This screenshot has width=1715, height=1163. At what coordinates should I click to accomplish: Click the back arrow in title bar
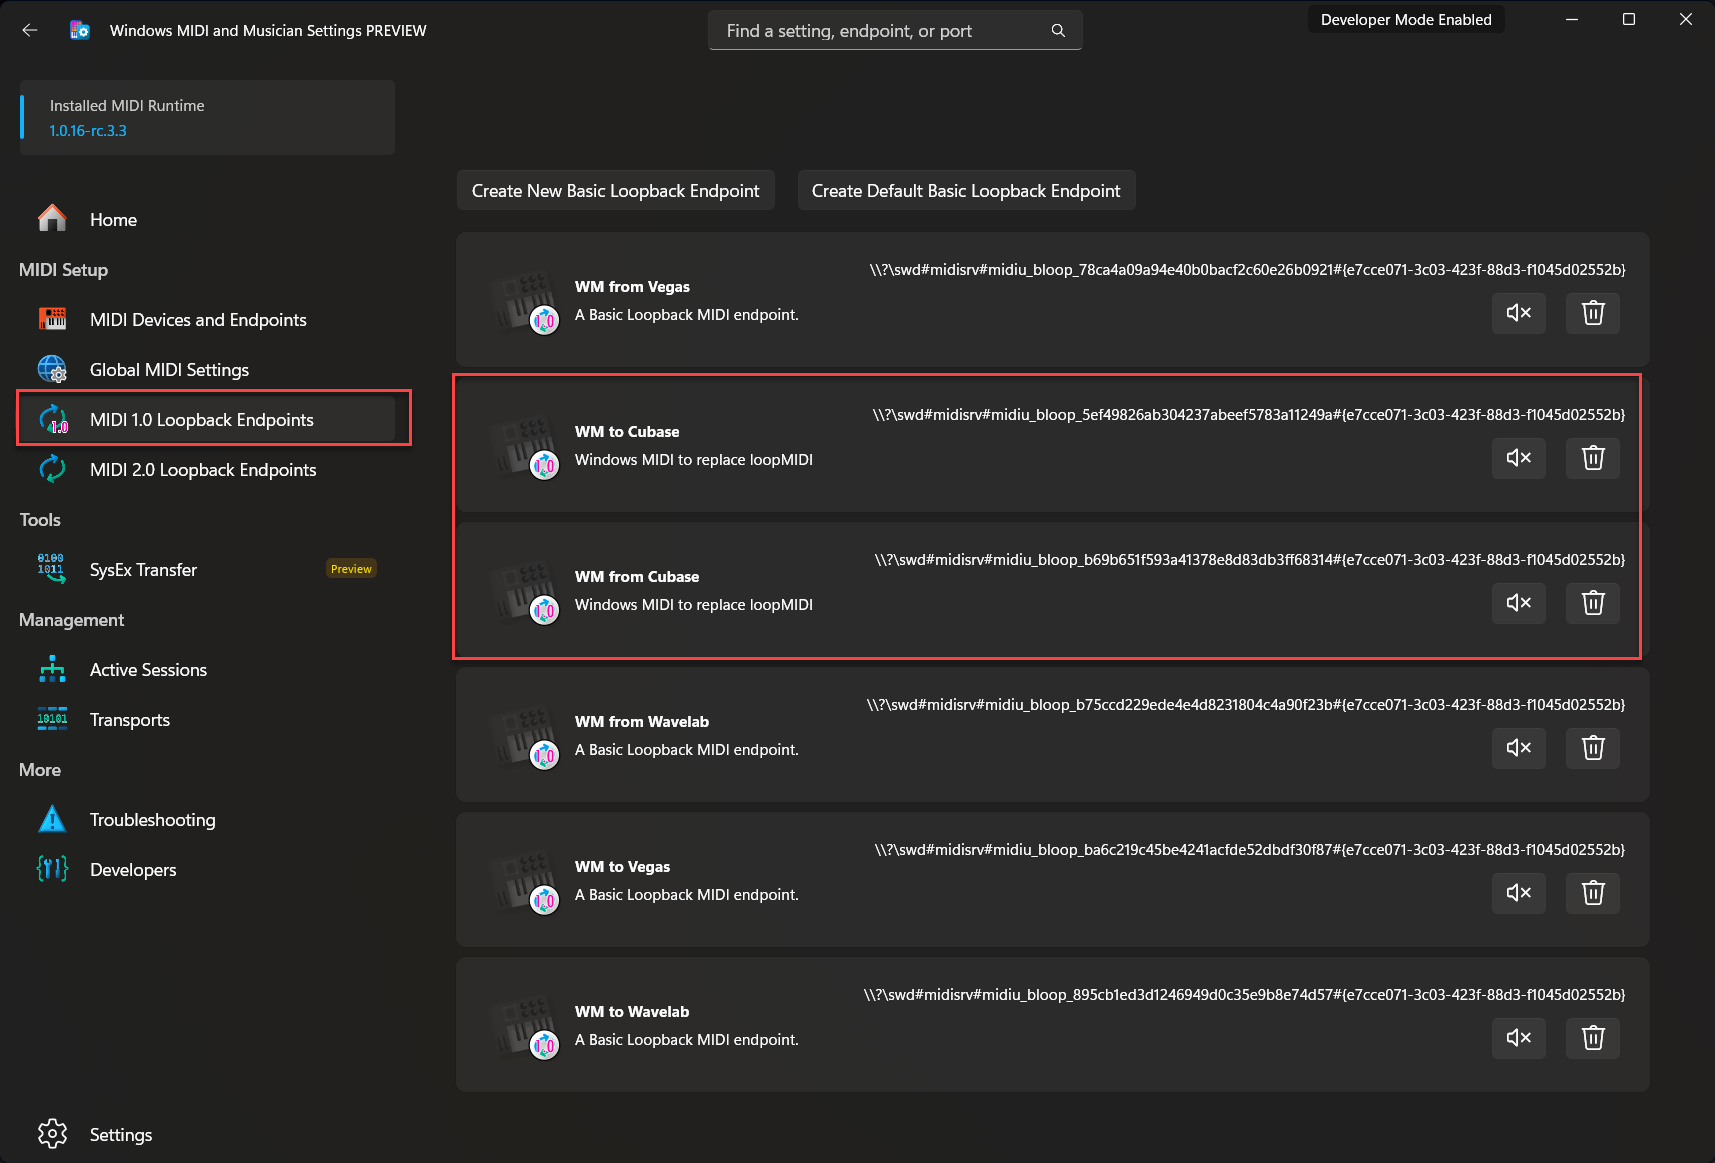click(30, 30)
